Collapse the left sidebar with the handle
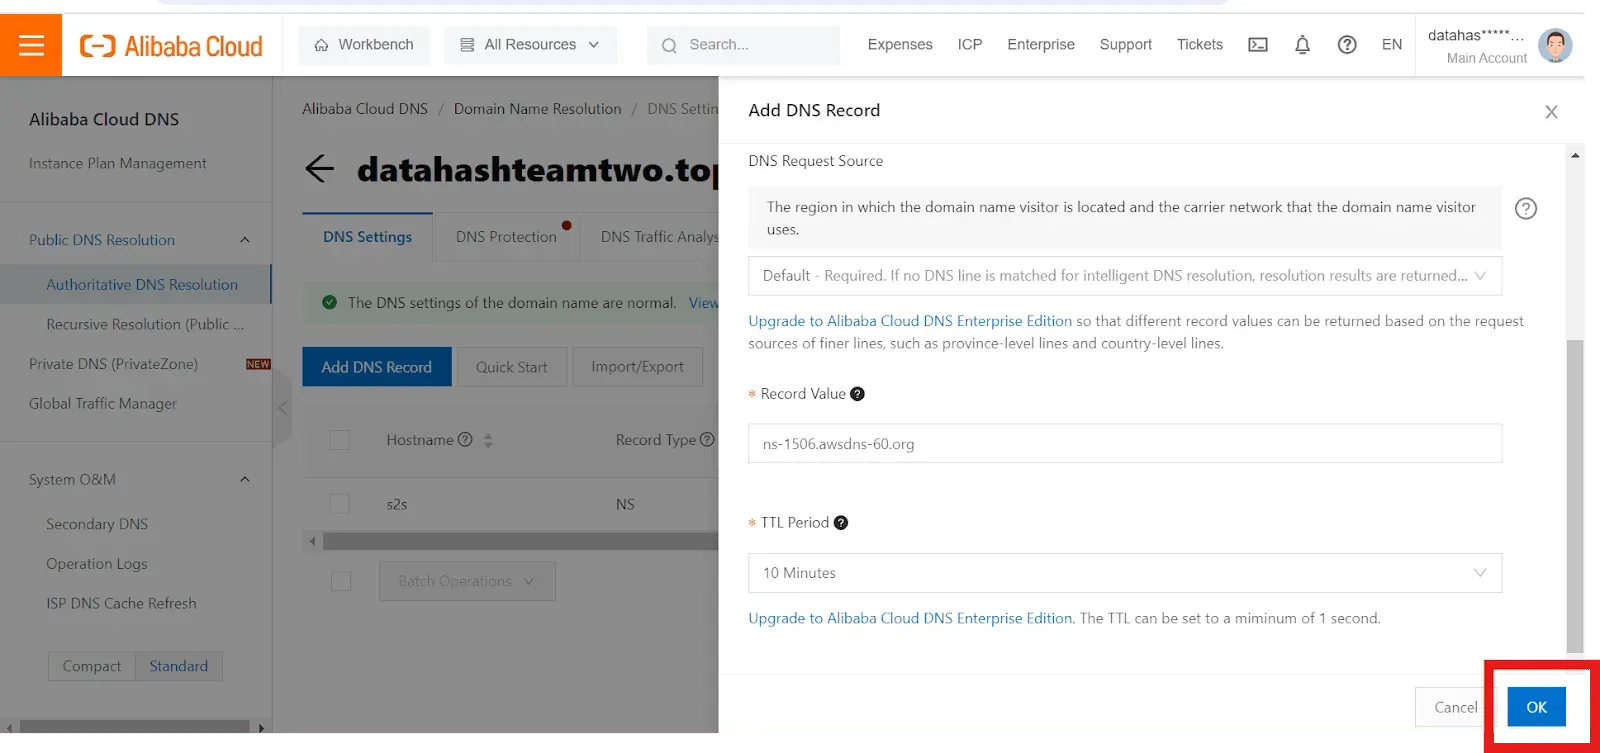Screen dimensions: 1600x753 (x=282, y=408)
